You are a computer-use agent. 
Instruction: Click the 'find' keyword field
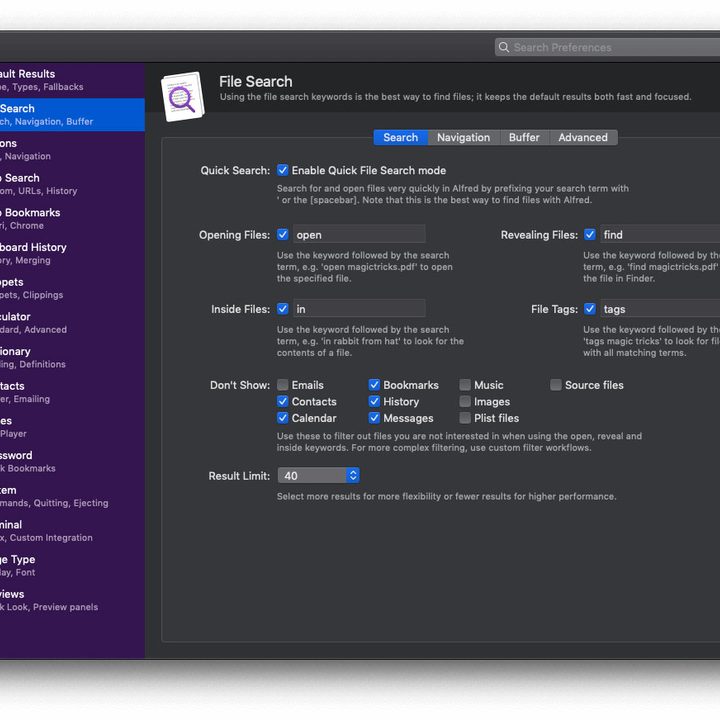660,234
